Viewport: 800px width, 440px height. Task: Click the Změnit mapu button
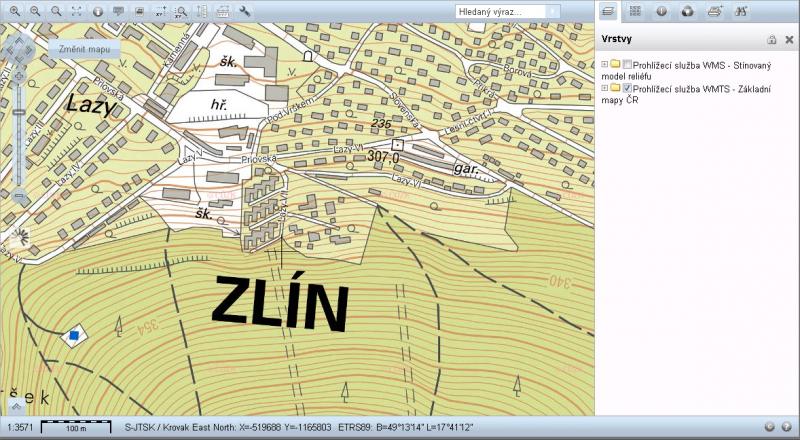click(84, 48)
